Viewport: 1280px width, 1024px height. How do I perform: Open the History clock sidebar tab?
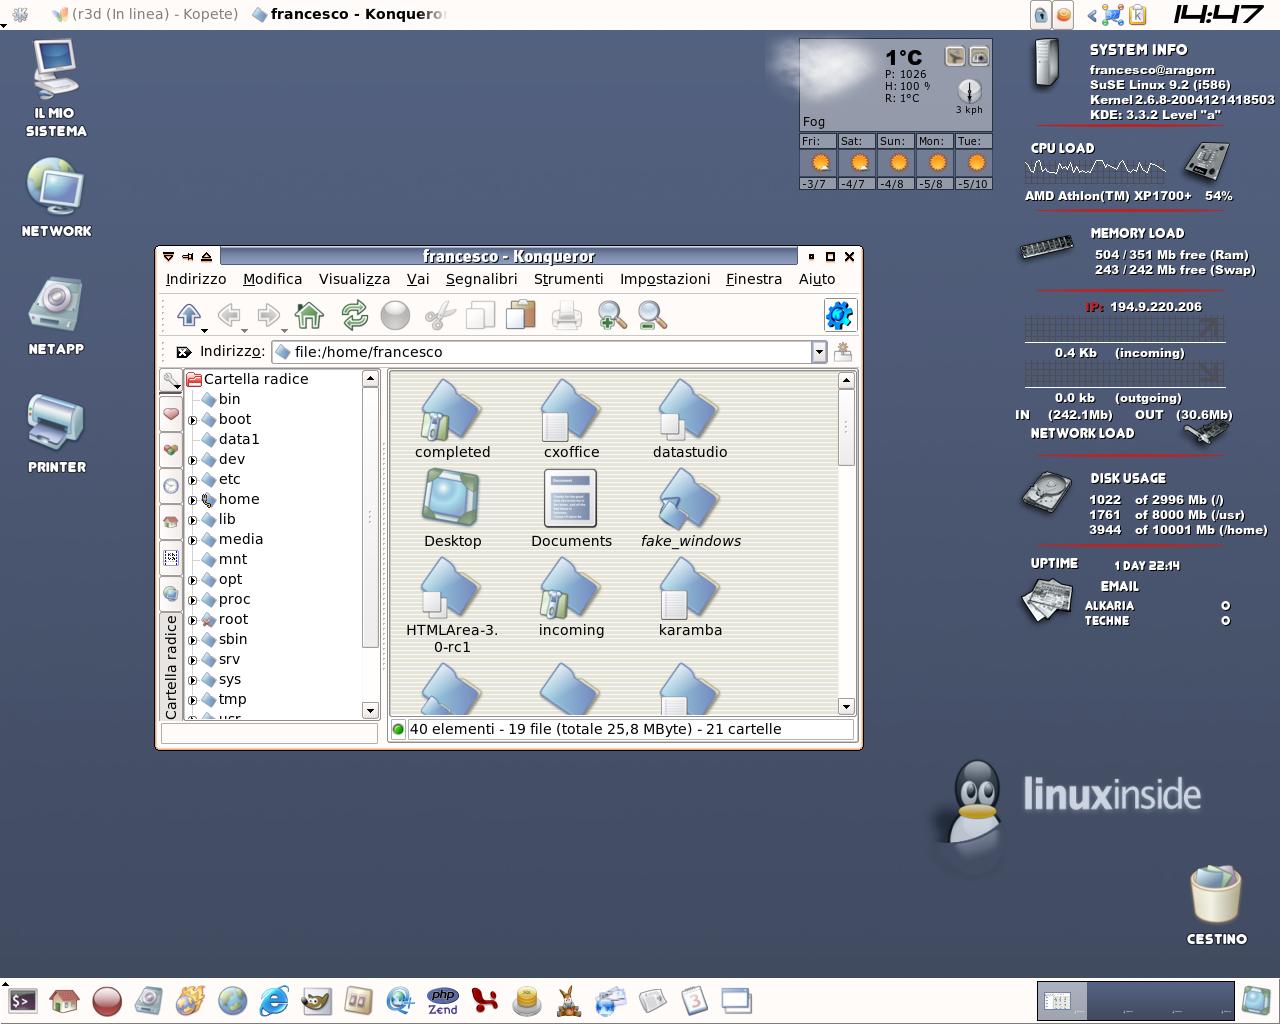(x=171, y=486)
